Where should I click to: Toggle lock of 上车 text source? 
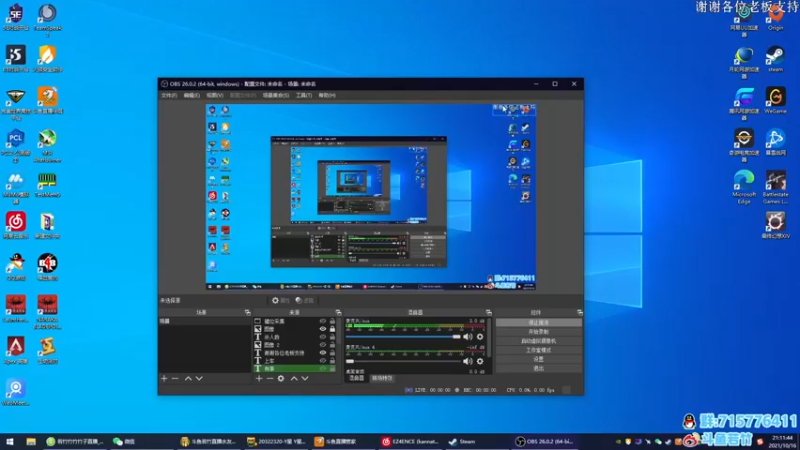point(332,361)
